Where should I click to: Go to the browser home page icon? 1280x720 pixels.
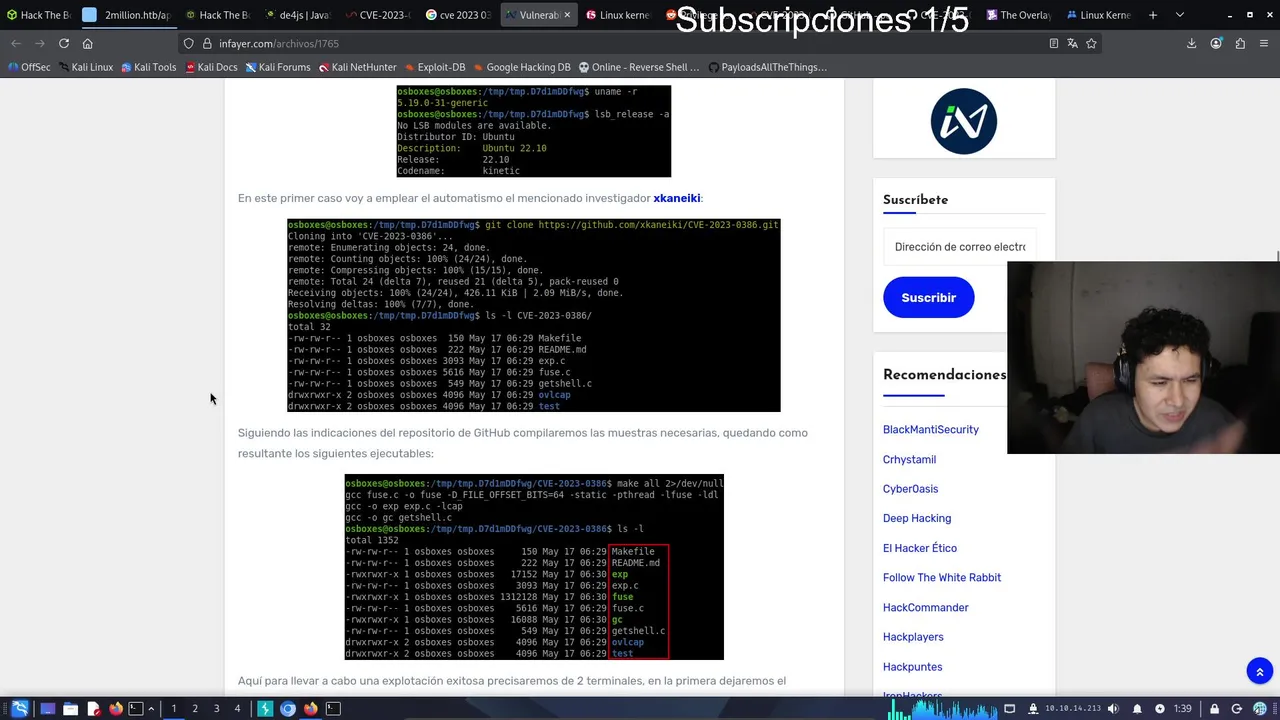point(88,44)
